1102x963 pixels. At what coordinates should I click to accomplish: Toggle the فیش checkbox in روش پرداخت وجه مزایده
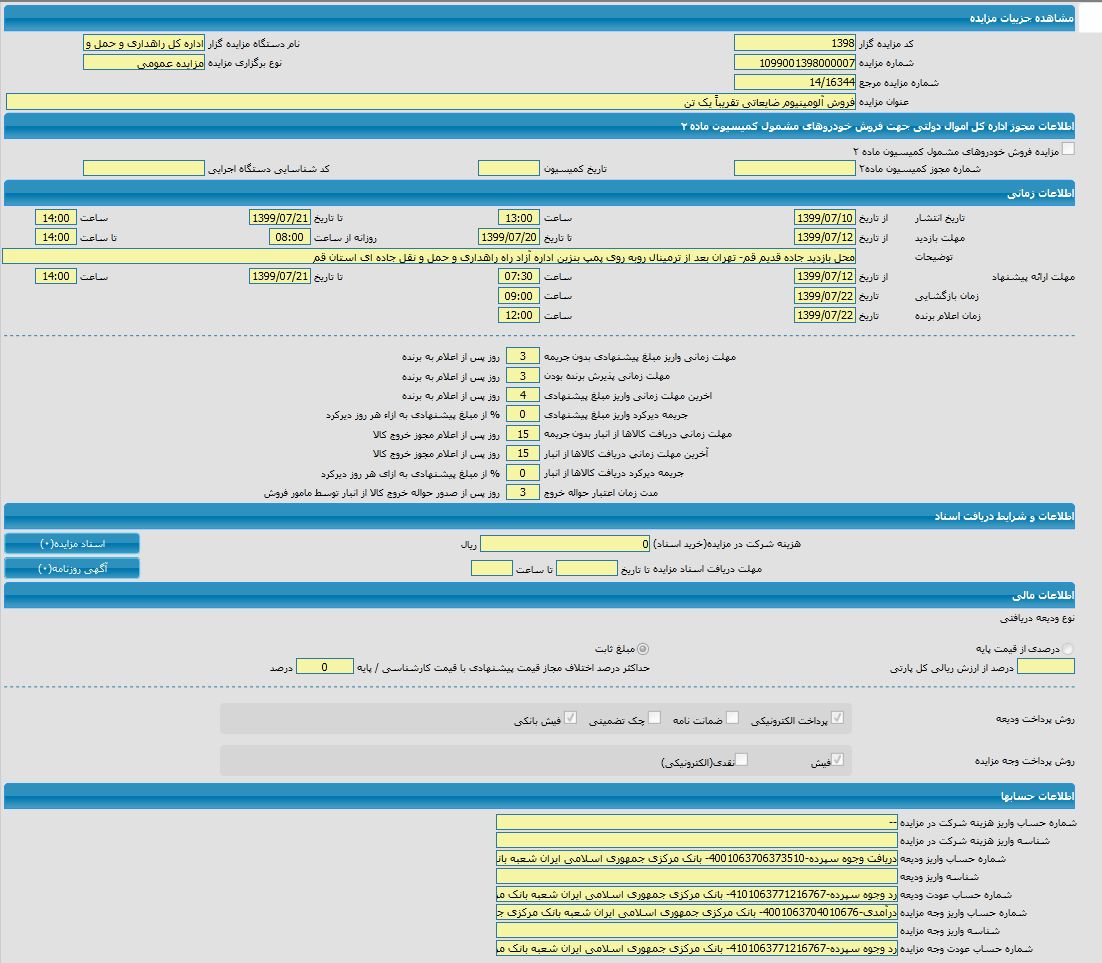point(837,760)
